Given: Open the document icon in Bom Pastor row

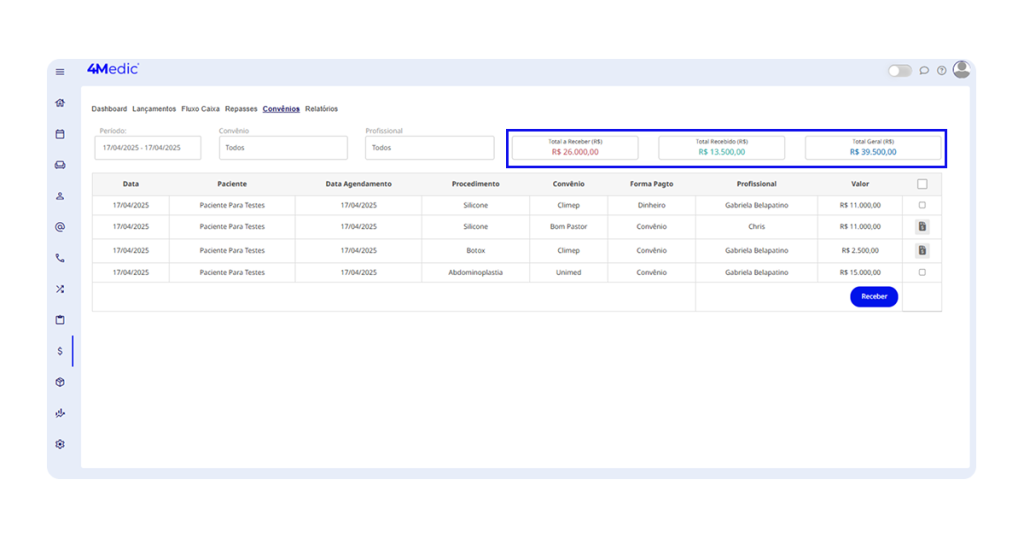Looking at the screenshot, I should pyautogui.click(x=922, y=227).
